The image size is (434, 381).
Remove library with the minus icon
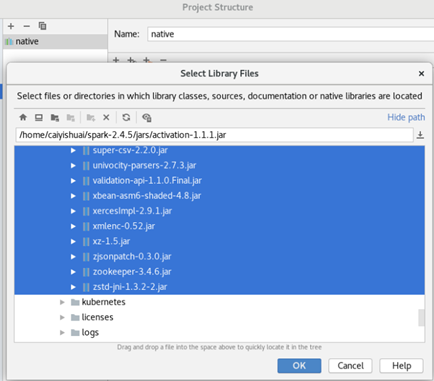[x=27, y=26]
